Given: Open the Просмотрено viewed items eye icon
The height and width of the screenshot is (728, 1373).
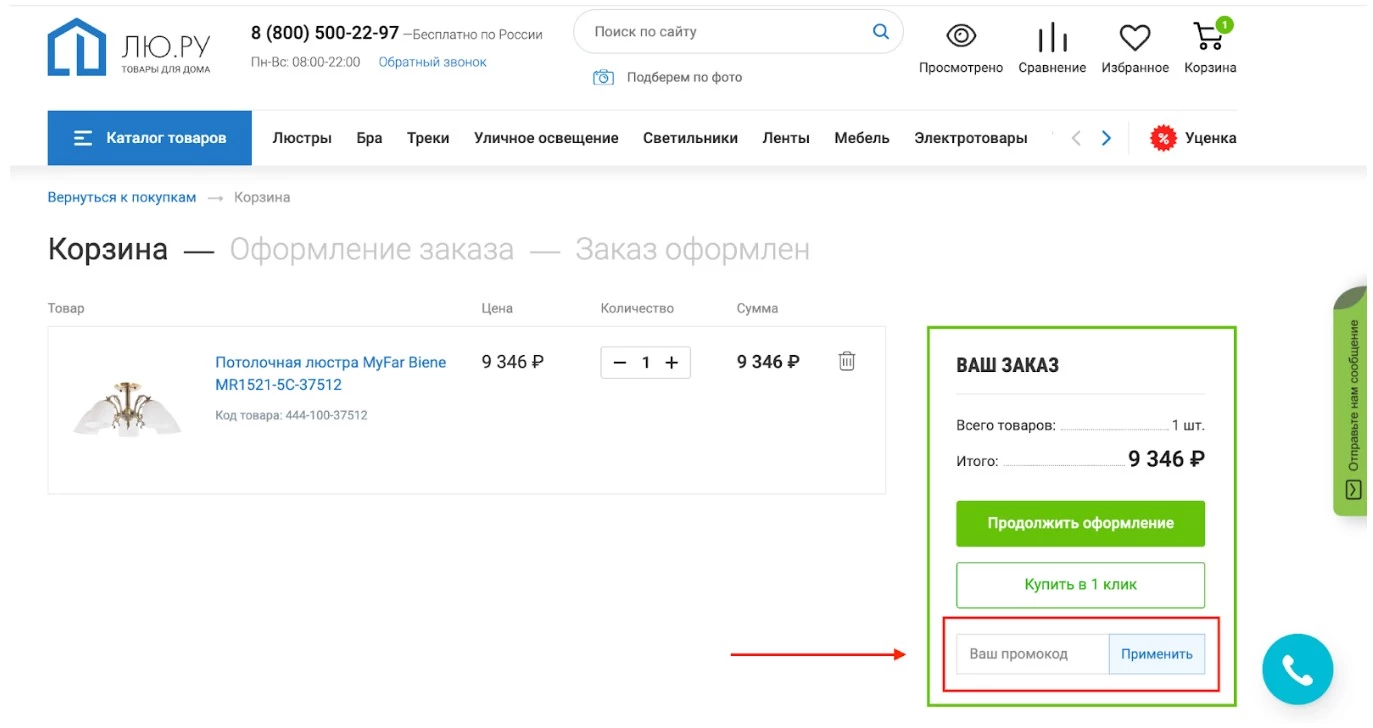Looking at the screenshot, I should pos(959,34).
